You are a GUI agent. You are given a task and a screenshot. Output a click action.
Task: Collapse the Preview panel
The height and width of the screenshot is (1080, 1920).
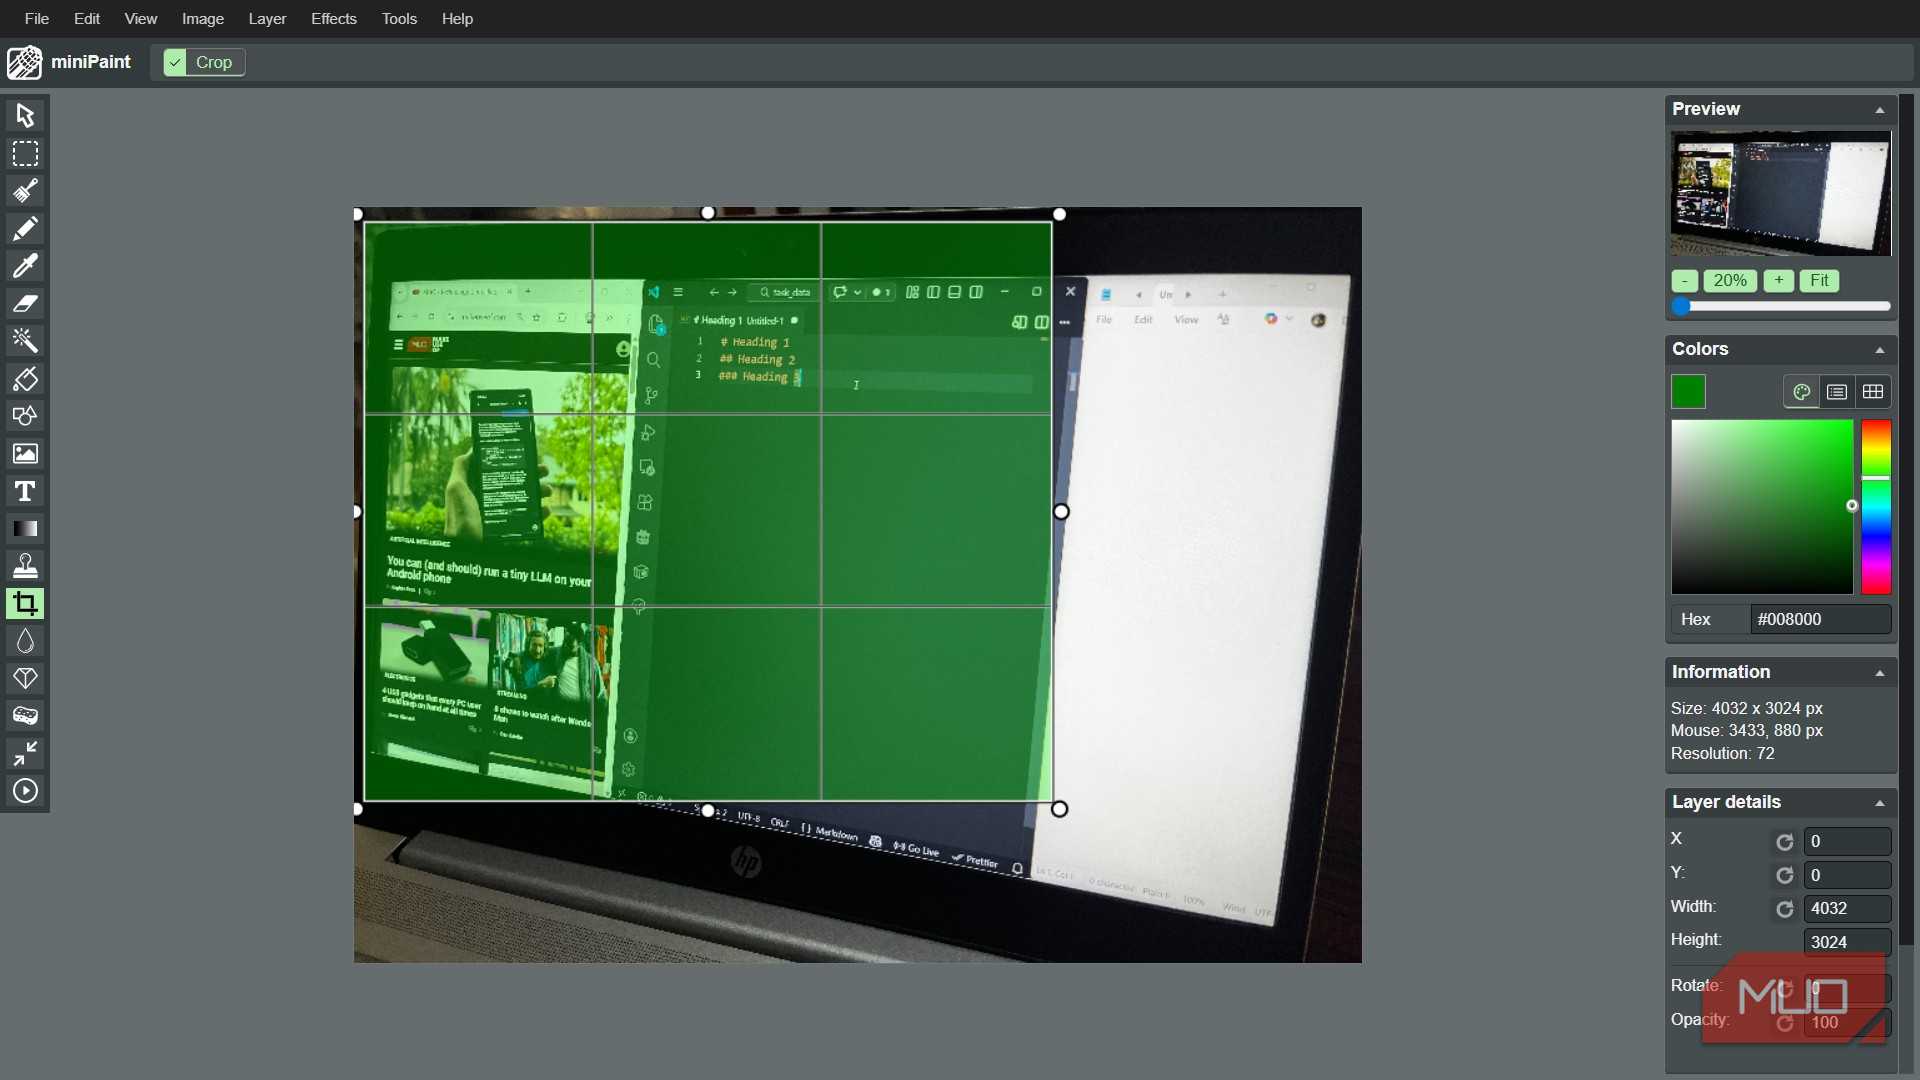tap(1879, 110)
